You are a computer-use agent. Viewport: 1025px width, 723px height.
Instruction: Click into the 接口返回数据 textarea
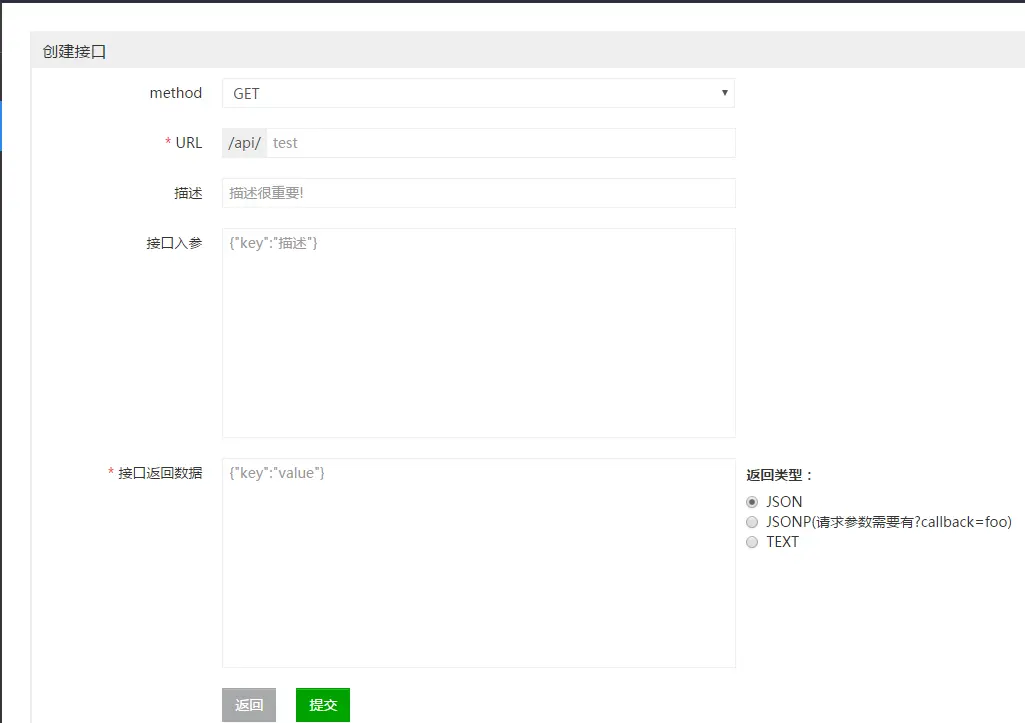(x=479, y=563)
